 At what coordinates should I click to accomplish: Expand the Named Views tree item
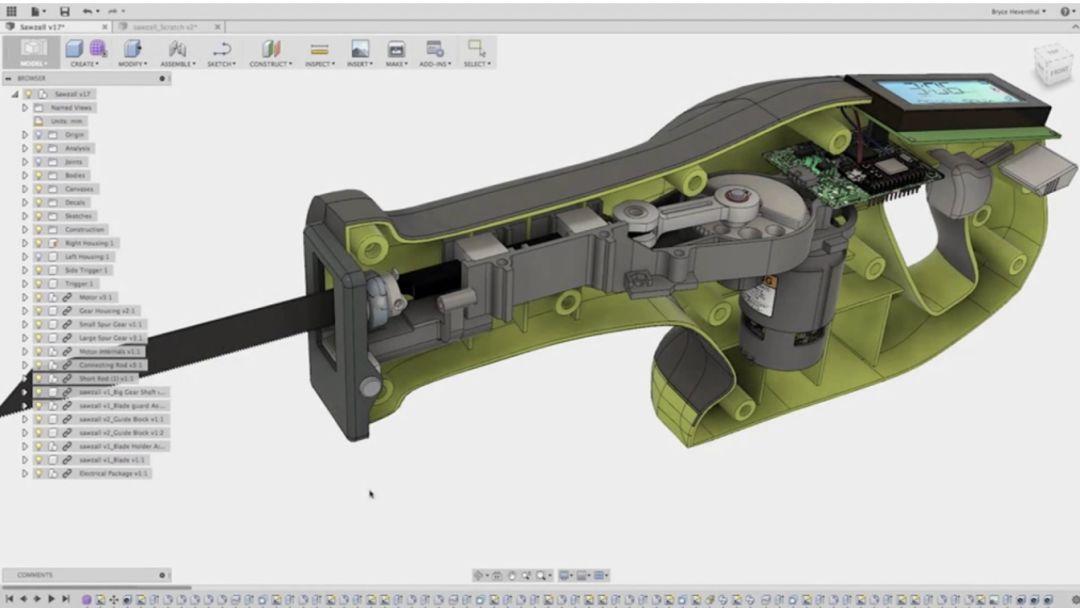click(x=24, y=107)
